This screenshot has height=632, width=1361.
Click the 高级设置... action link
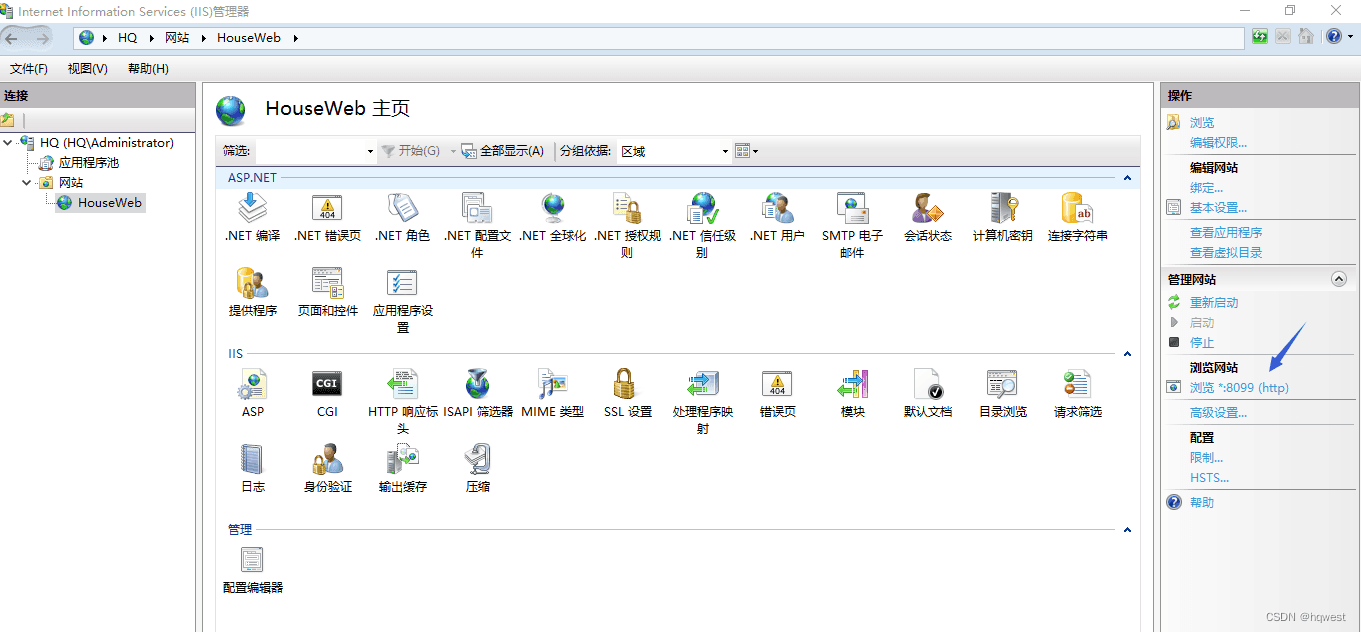click(1218, 413)
